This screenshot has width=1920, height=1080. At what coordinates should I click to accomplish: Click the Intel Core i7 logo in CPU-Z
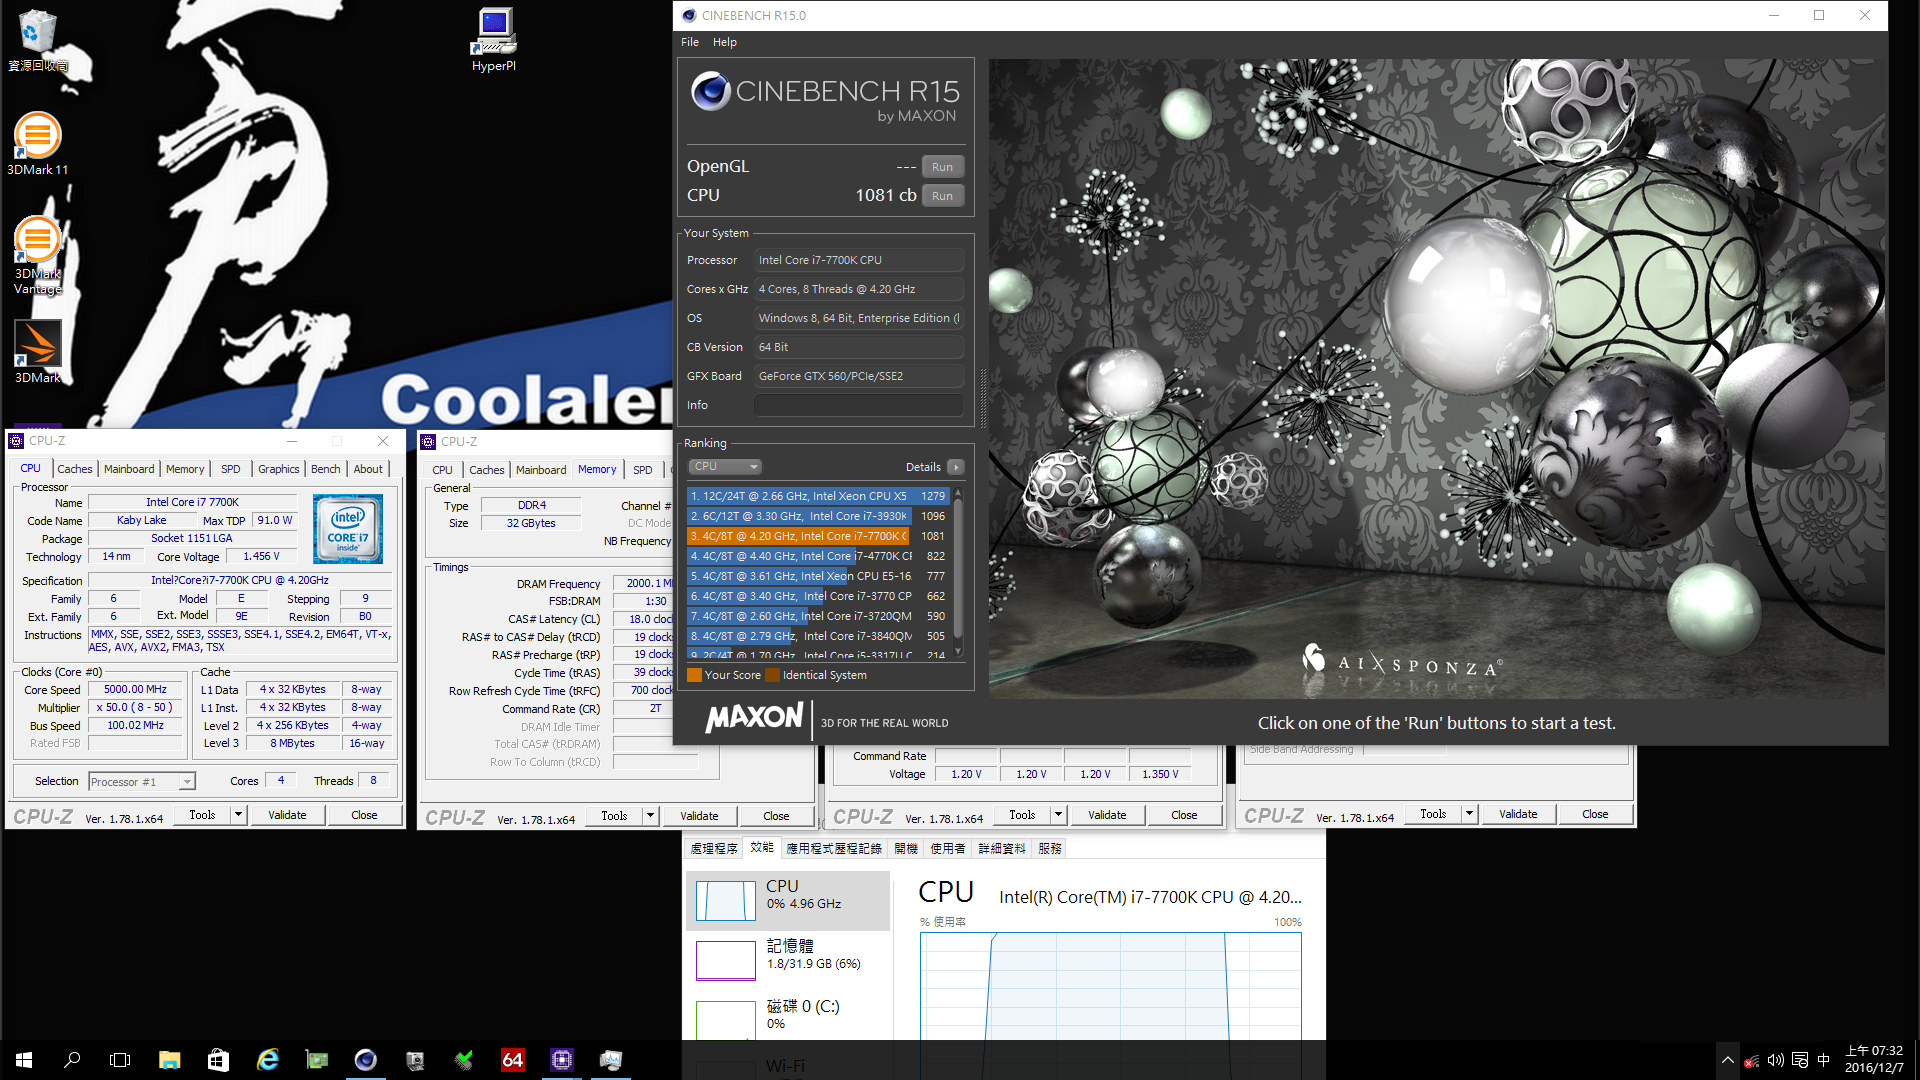coord(348,529)
